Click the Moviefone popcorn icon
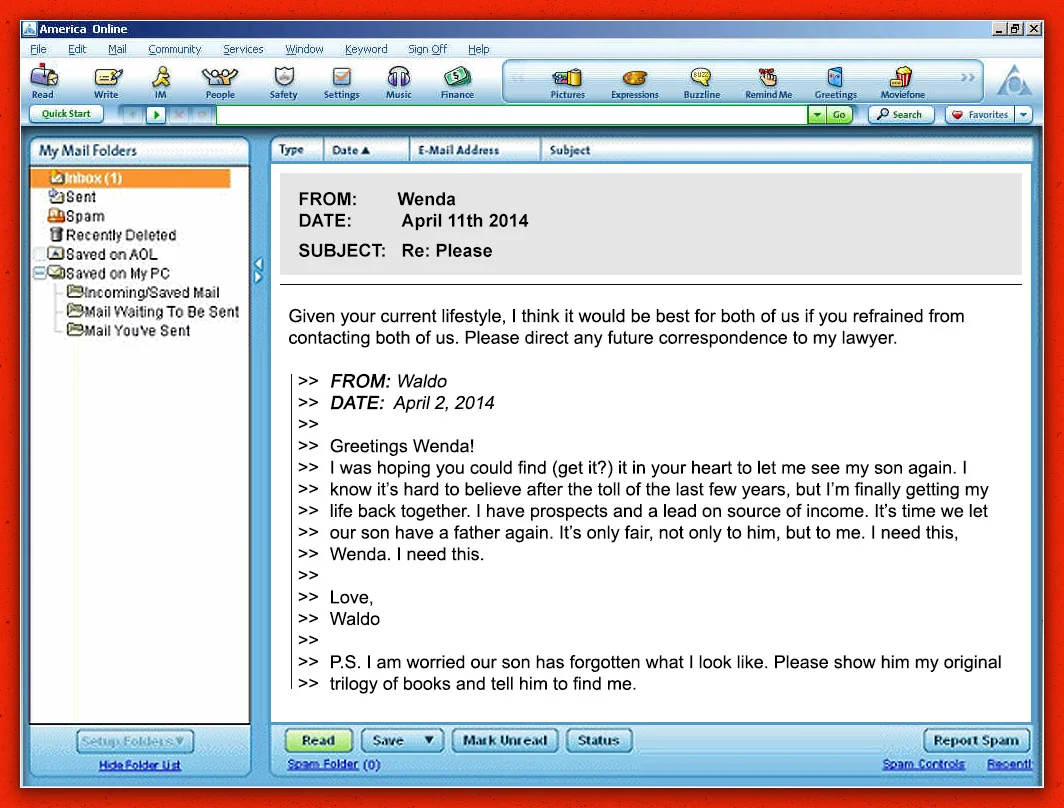 point(902,83)
